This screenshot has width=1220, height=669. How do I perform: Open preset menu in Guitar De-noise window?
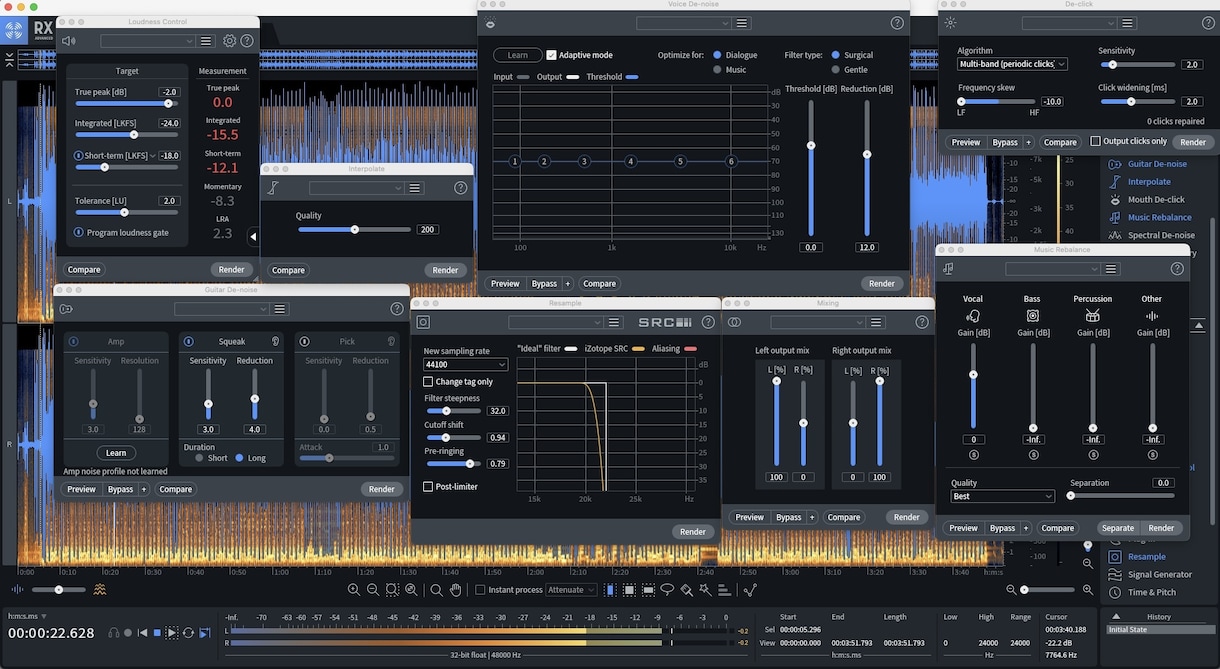click(280, 309)
